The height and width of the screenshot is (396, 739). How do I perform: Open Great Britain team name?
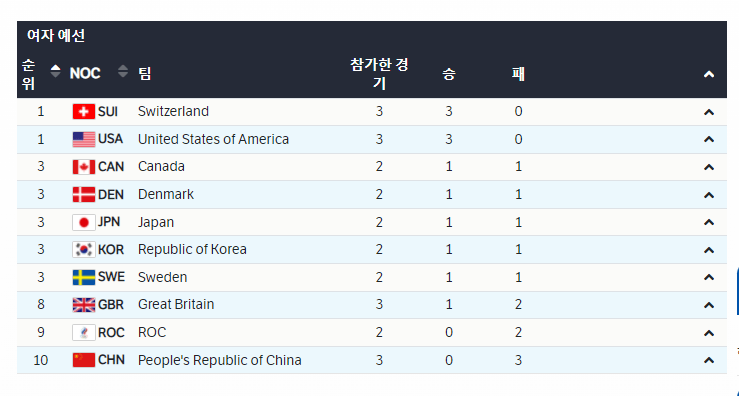click(x=176, y=305)
